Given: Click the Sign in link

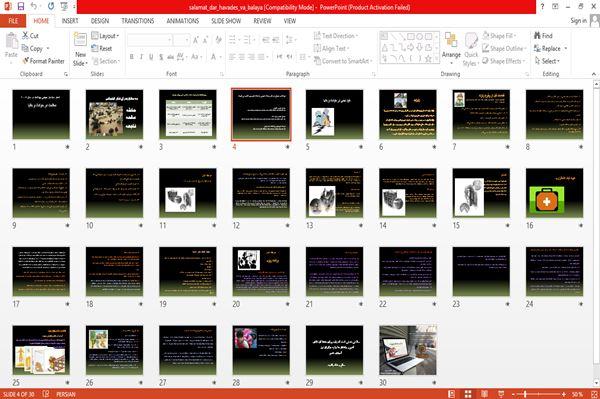Looking at the screenshot, I should [x=578, y=21].
